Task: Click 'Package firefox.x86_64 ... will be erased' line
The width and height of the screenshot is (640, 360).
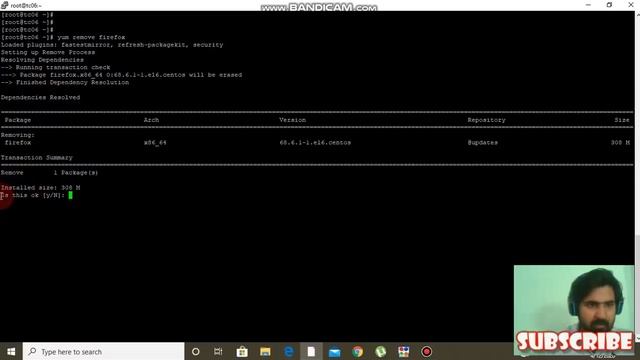Action: pos(121,75)
